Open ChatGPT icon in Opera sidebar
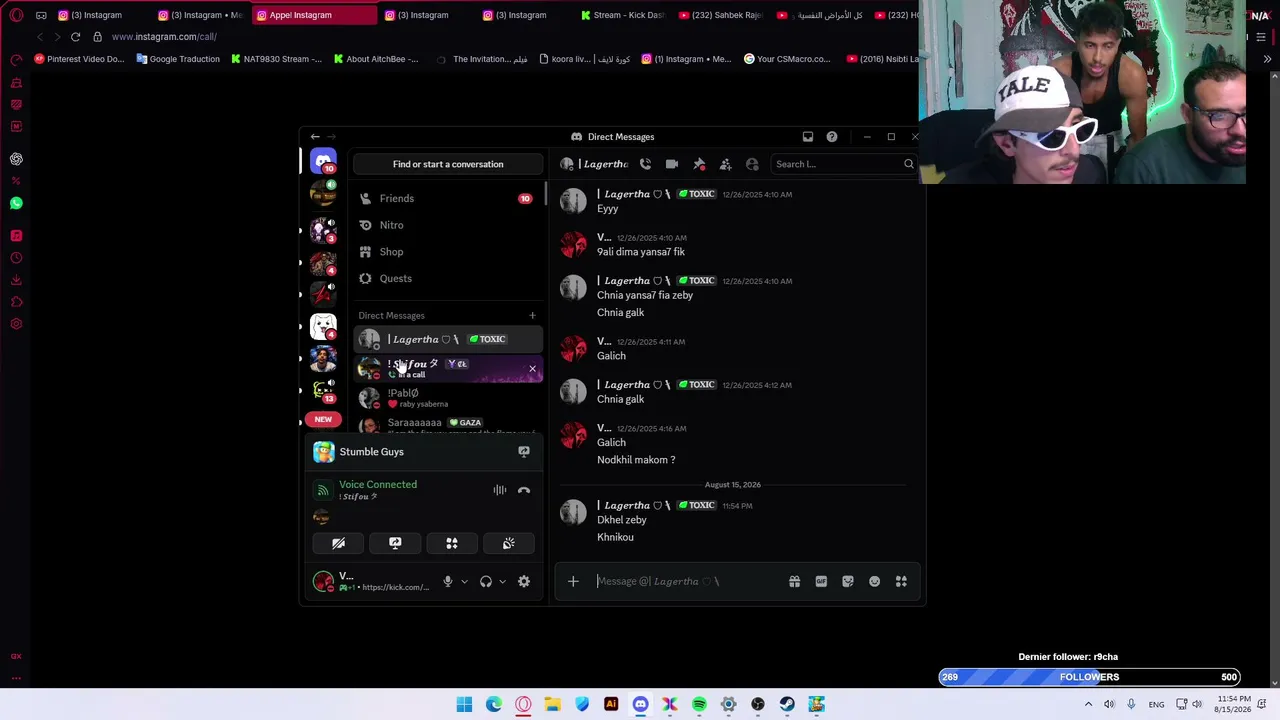The width and height of the screenshot is (1280, 720). pos(16,159)
